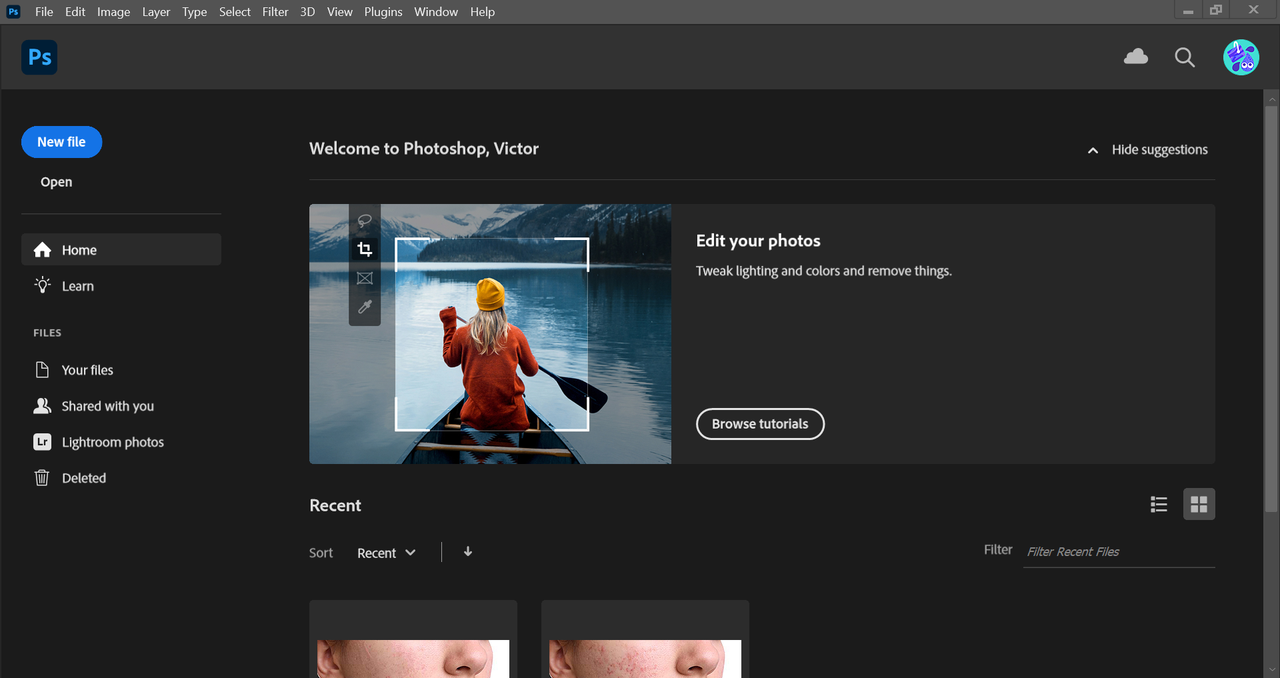Reverse sort order with the arrow icon

pyautogui.click(x=468, y=552)
